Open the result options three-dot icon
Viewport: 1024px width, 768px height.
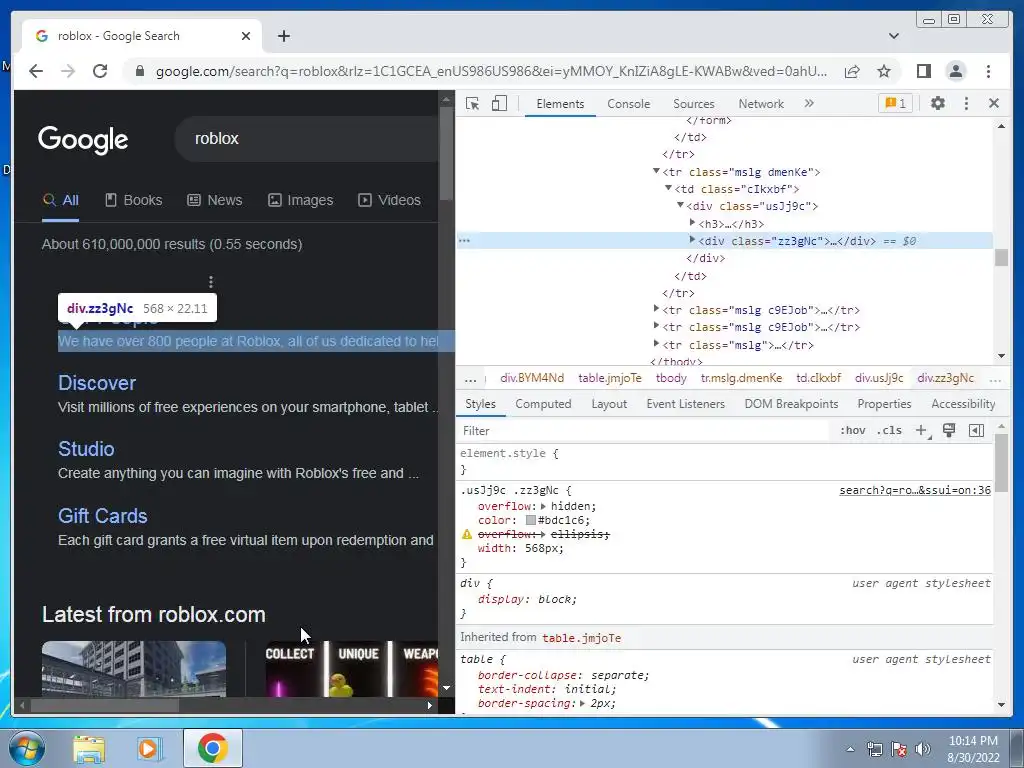click(210, 281)
